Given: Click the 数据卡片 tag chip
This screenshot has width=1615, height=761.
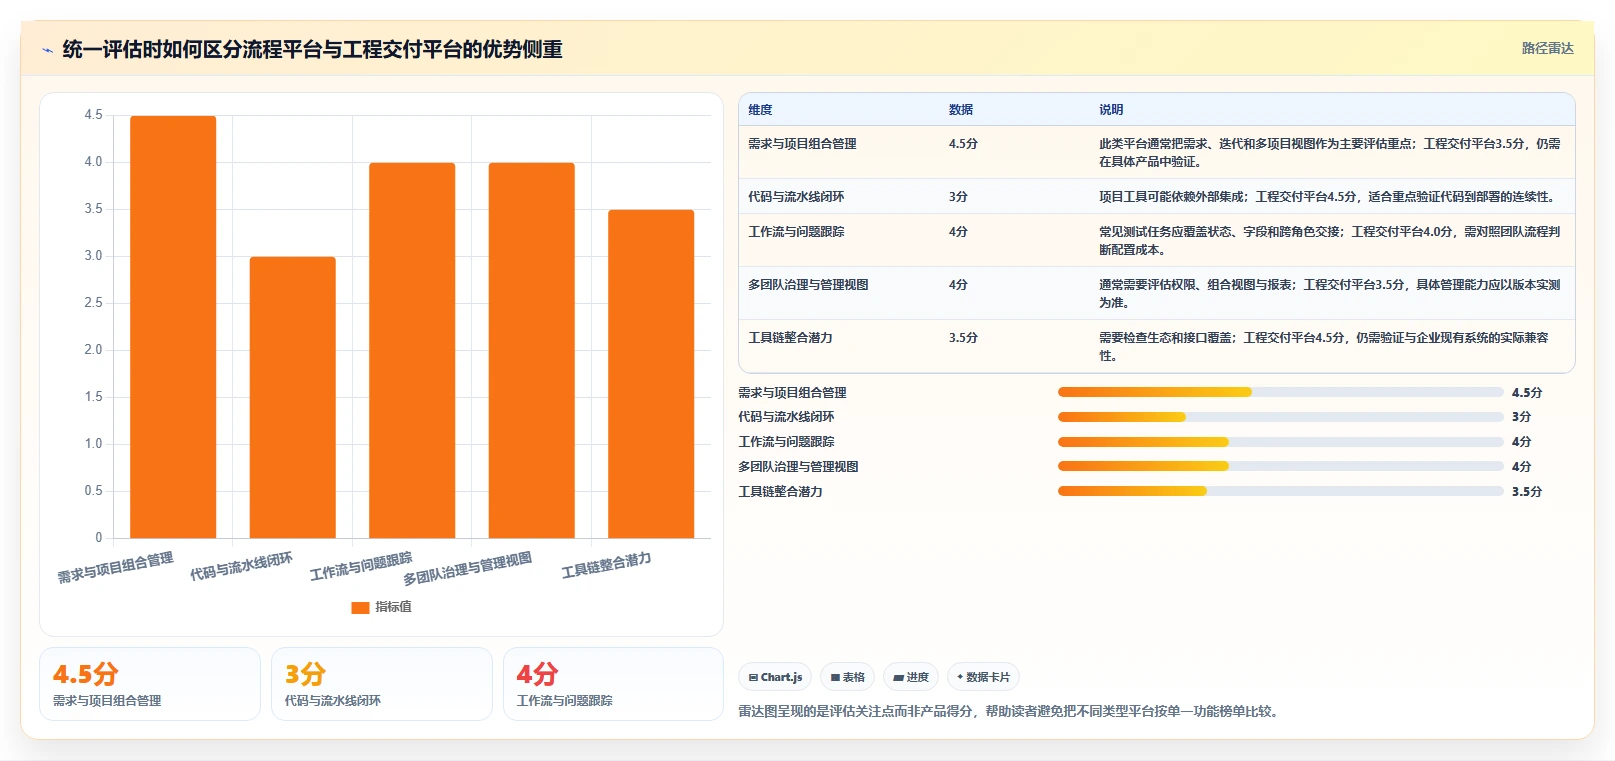Looking at the screenshot, I should 983,677.
